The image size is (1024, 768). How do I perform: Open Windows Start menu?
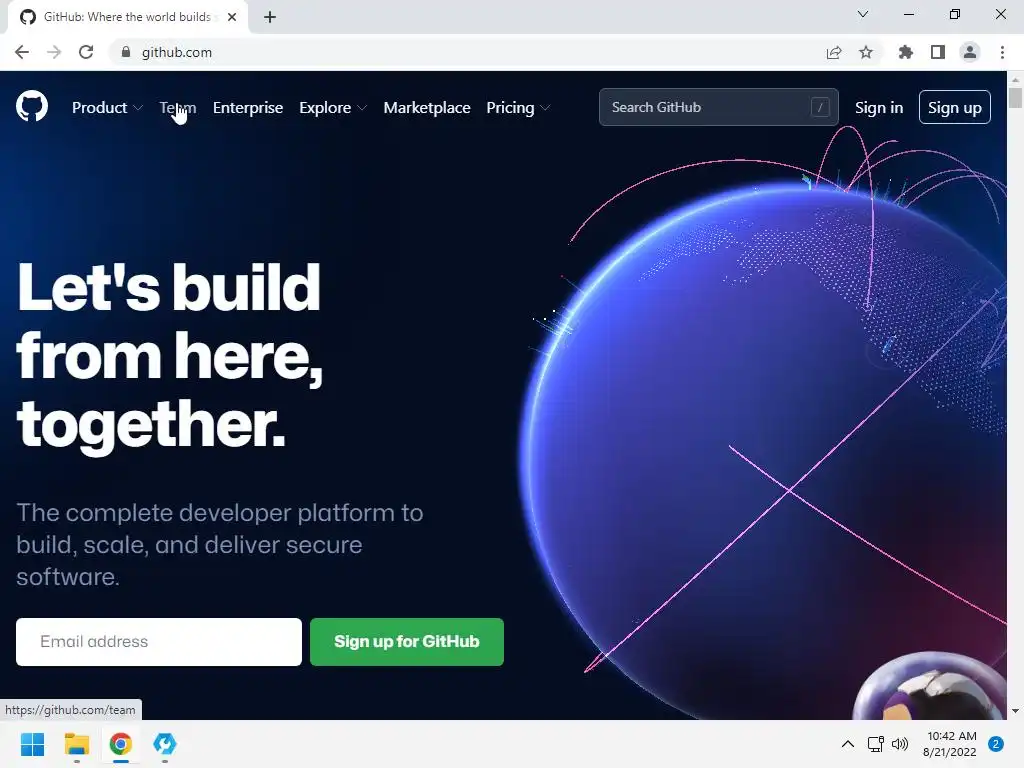pyautogui.click(x=32, y=744)
